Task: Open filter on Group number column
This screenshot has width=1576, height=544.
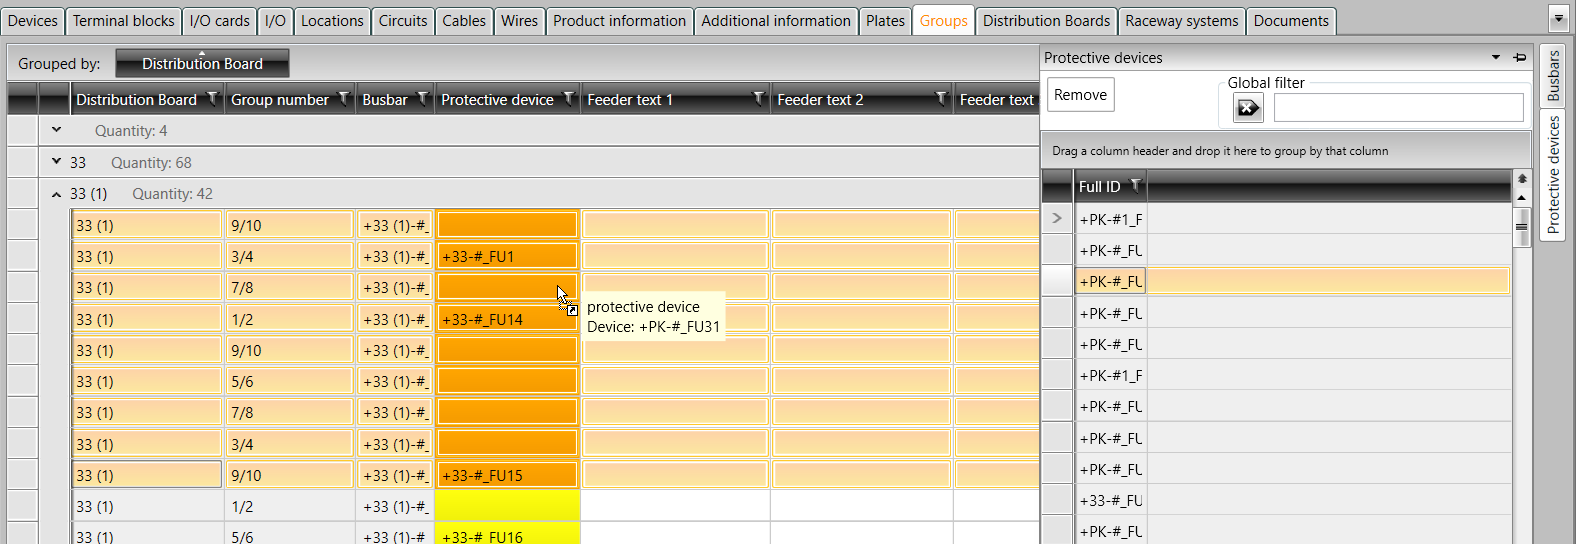Action: pos(343,98)
